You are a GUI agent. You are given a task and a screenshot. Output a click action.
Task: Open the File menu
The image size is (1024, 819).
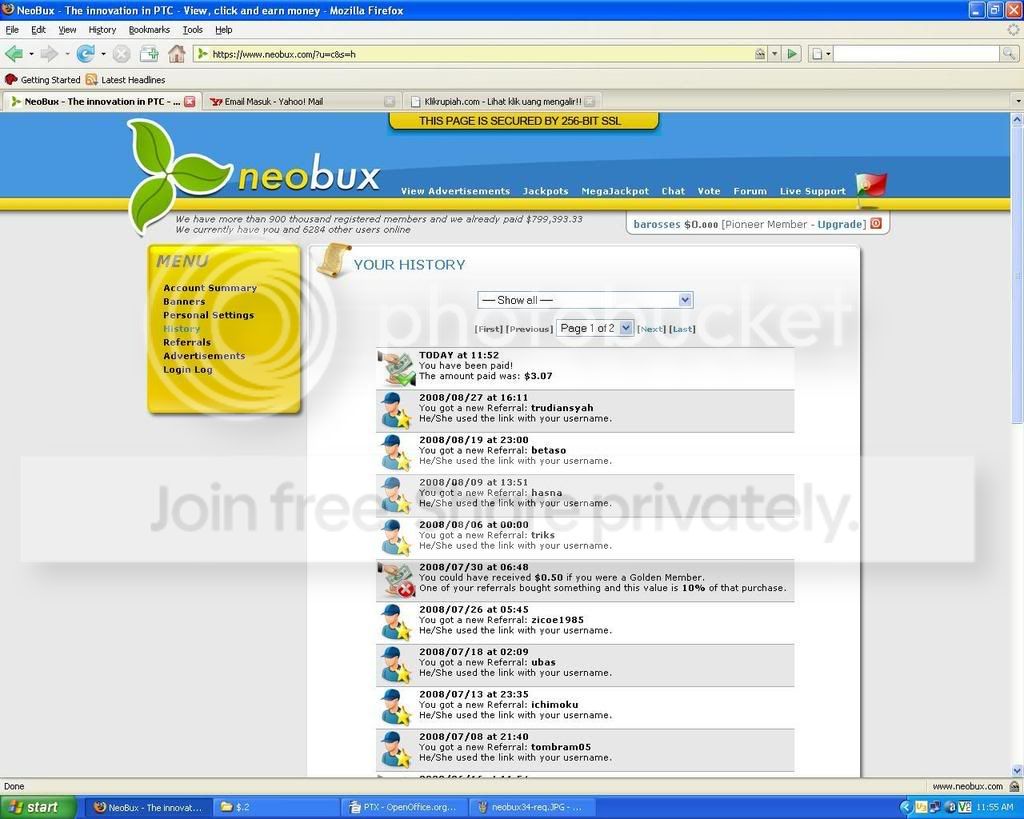click(12, 29)
